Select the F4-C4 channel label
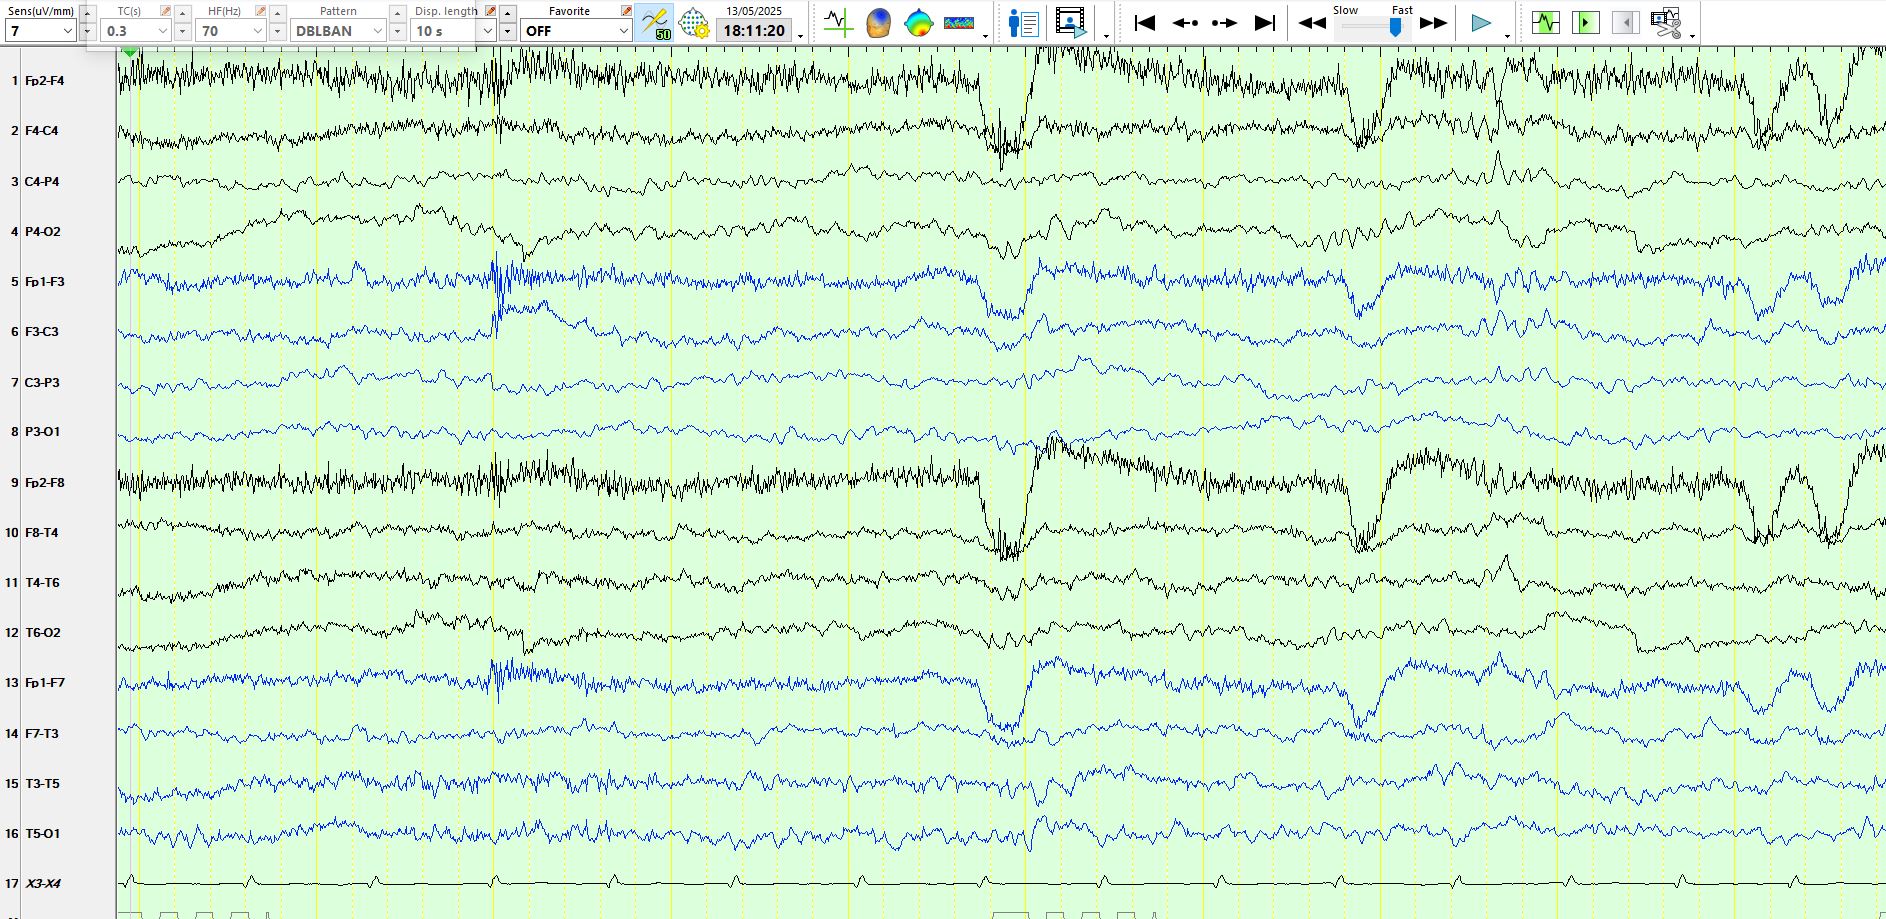Screen dimensions: 1886x919 [x=41, y=131]
